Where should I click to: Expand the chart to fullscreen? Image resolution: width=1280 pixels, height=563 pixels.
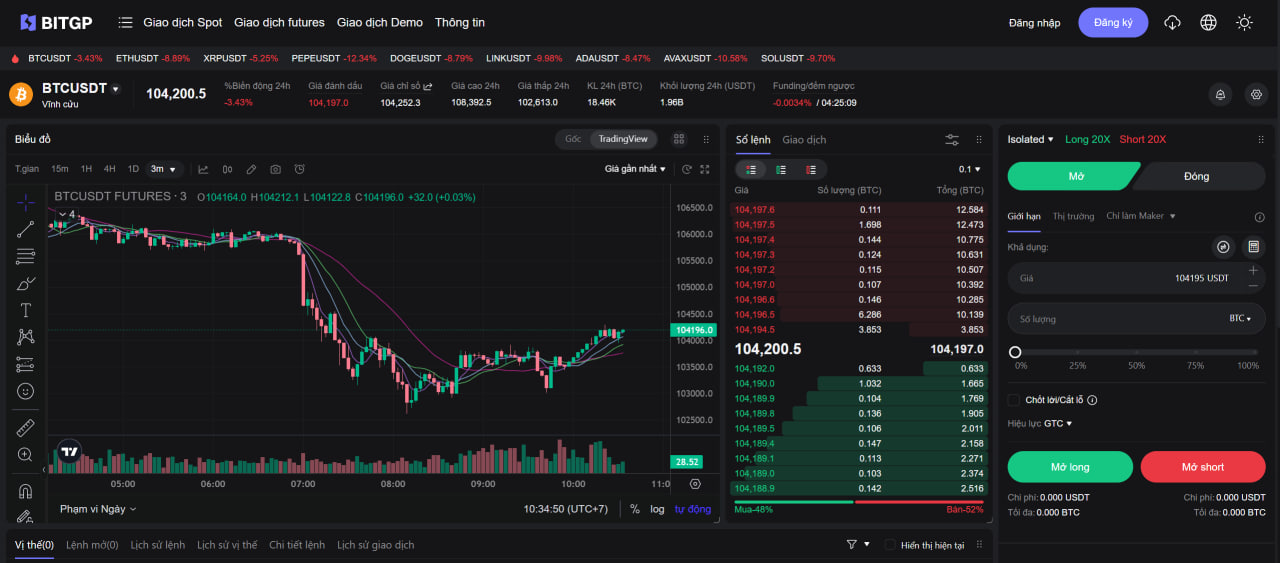point(705,169)
